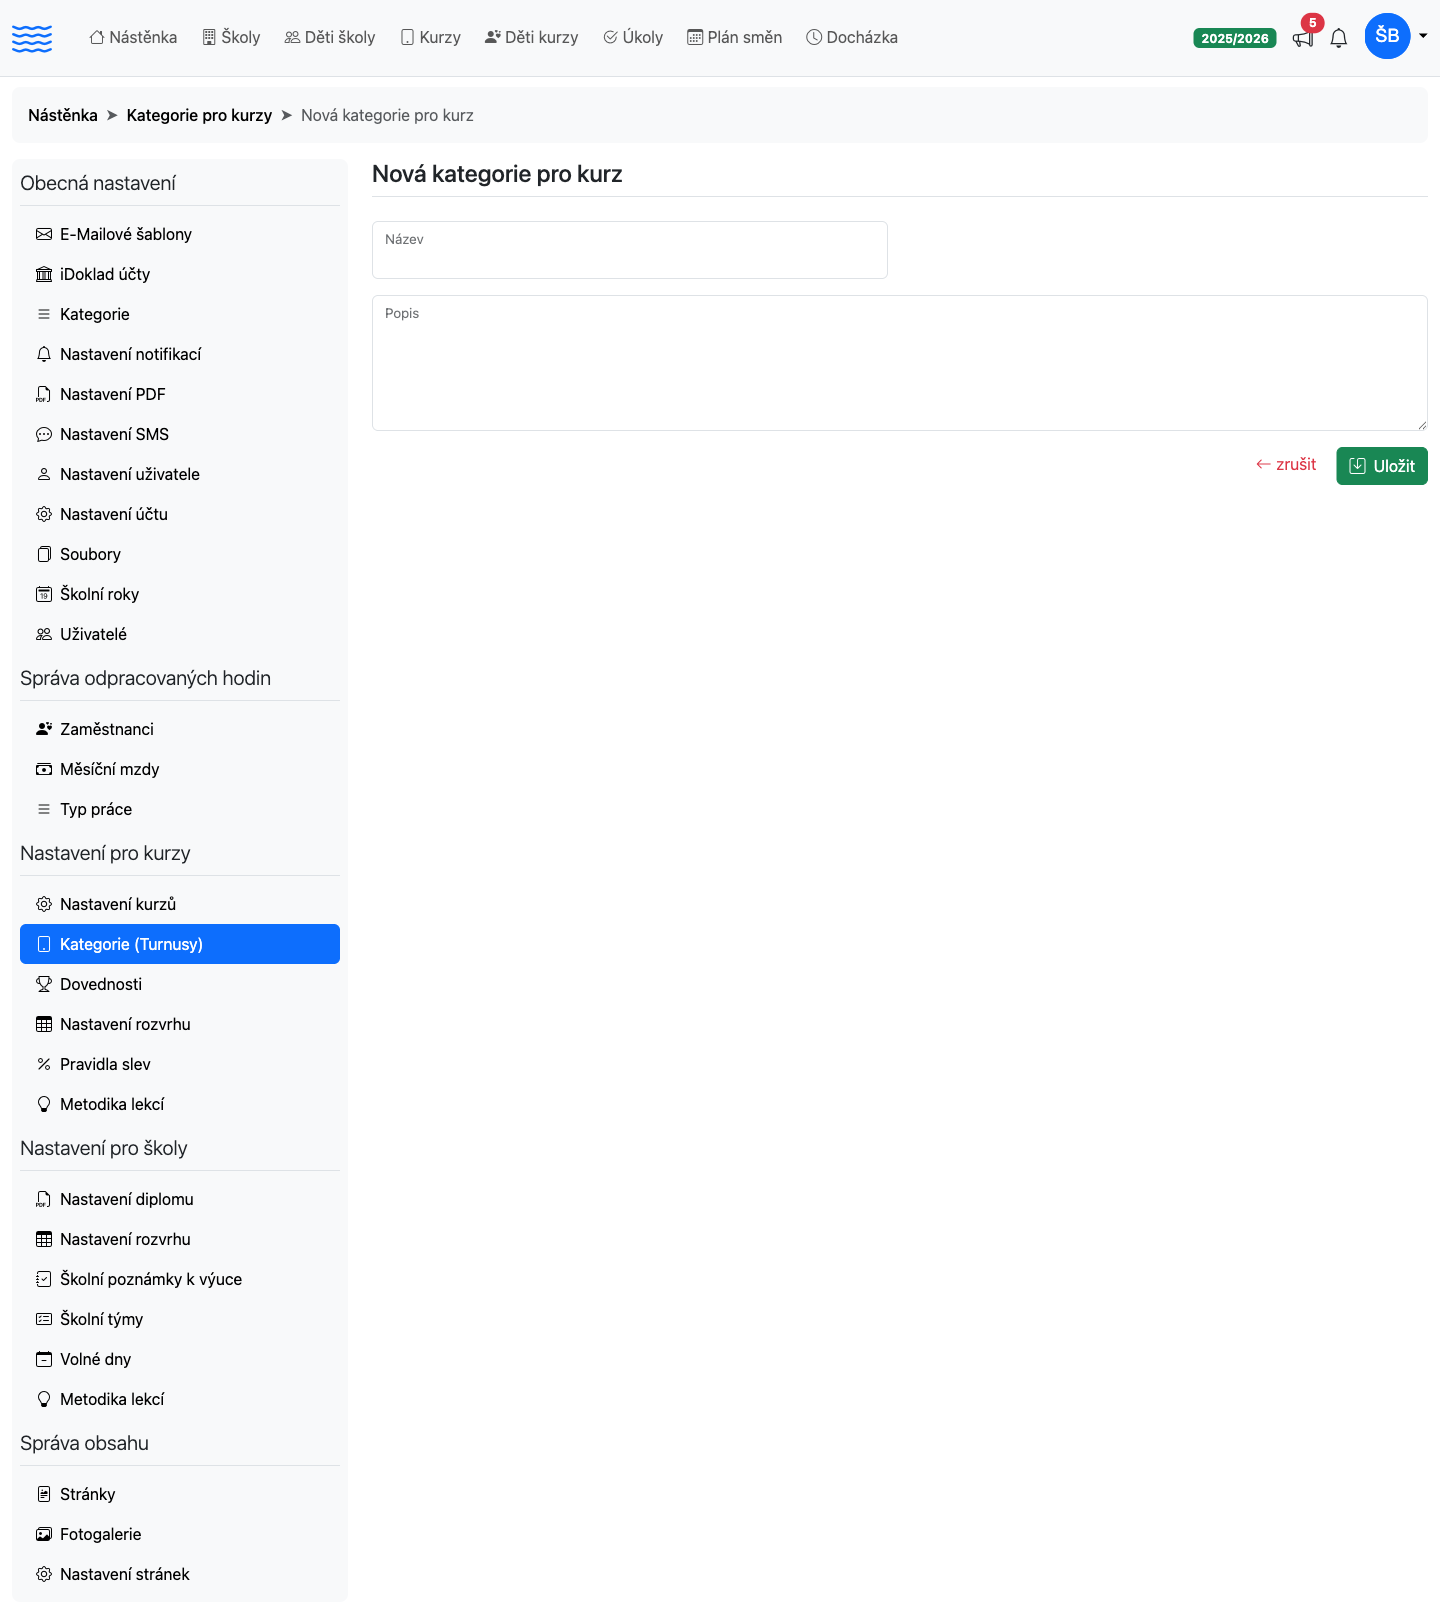Image resolution: width=1440 pixels, height=1618 pixels.
Task: Focus the Název input field
Action: [x=630, y=250]
